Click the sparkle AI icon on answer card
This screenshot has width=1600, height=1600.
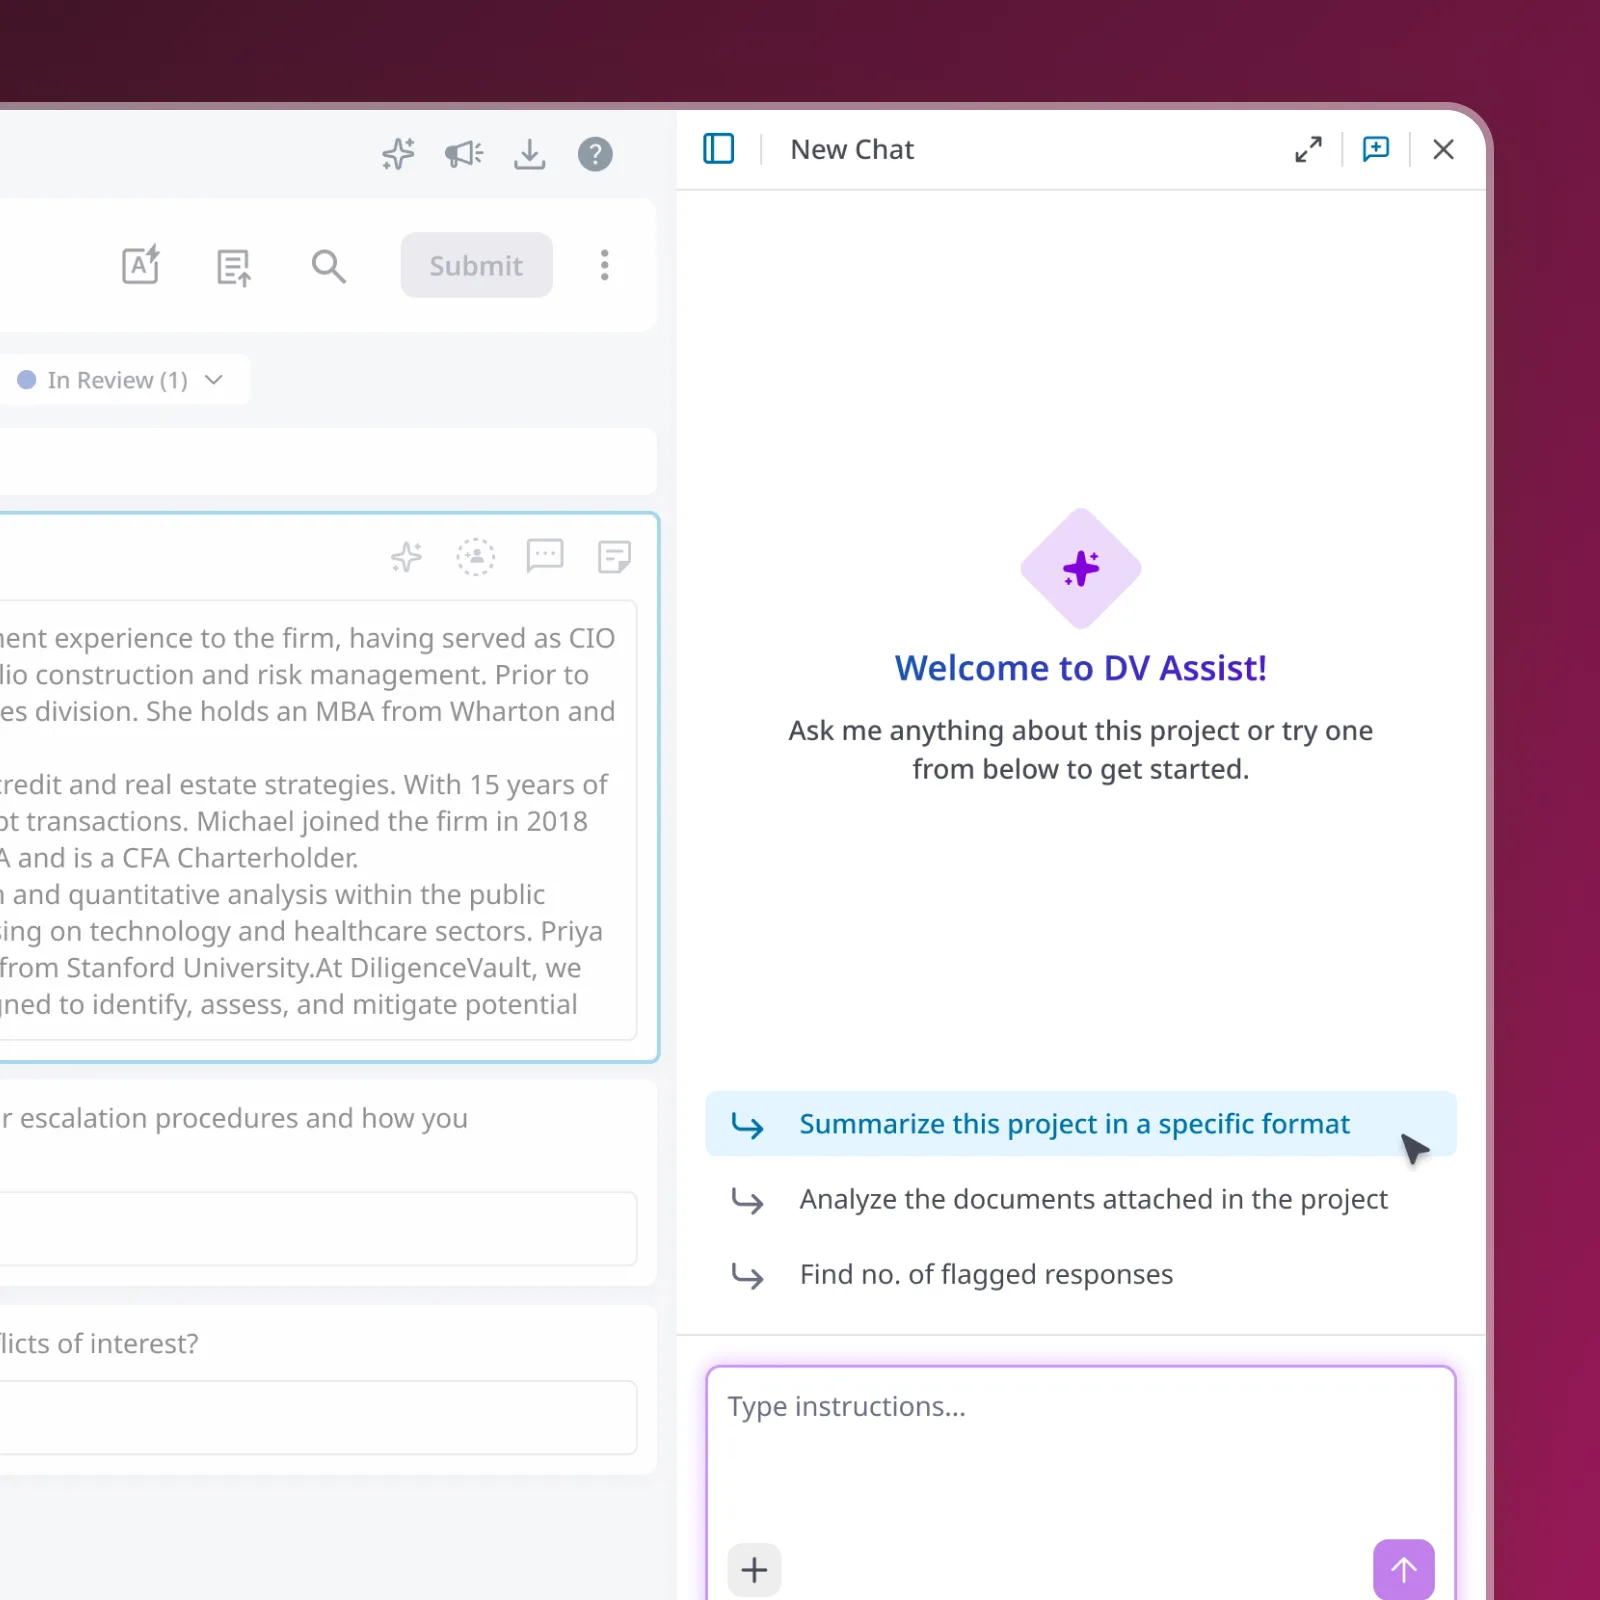pyautogui.click(x=407, y=556)
